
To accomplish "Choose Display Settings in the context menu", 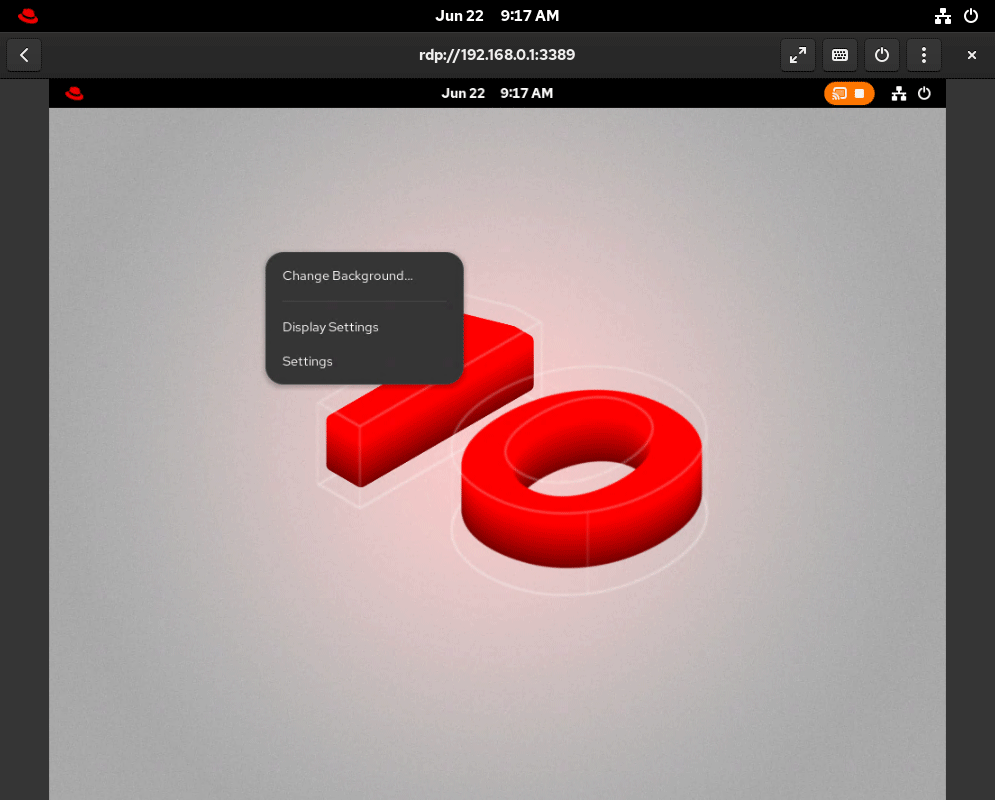I will [x=364, y=327].
